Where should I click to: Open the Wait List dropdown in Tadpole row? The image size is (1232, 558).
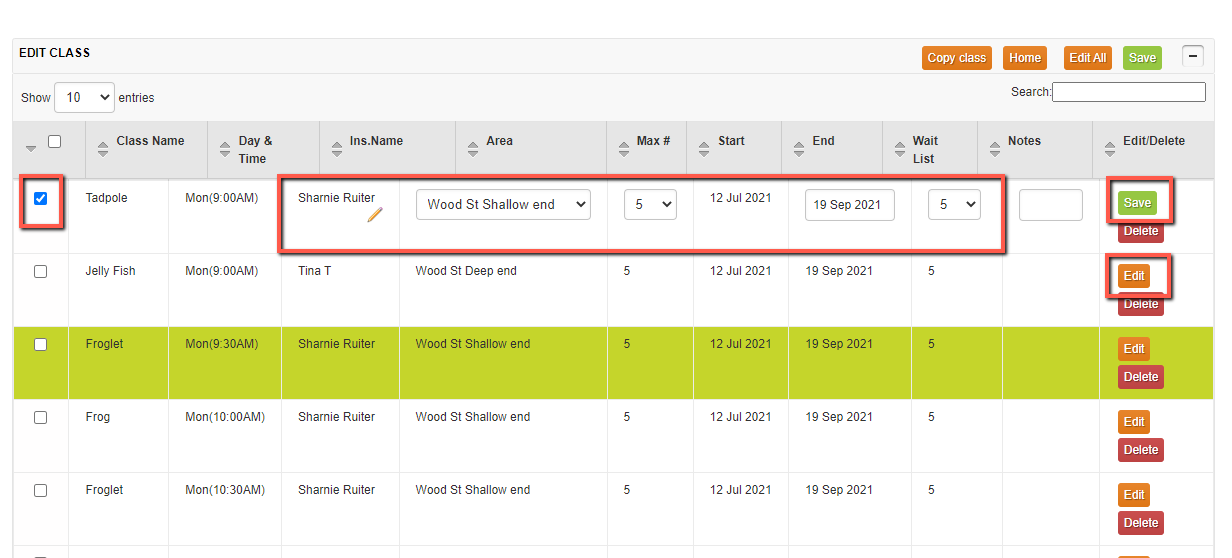pos(954,204)
